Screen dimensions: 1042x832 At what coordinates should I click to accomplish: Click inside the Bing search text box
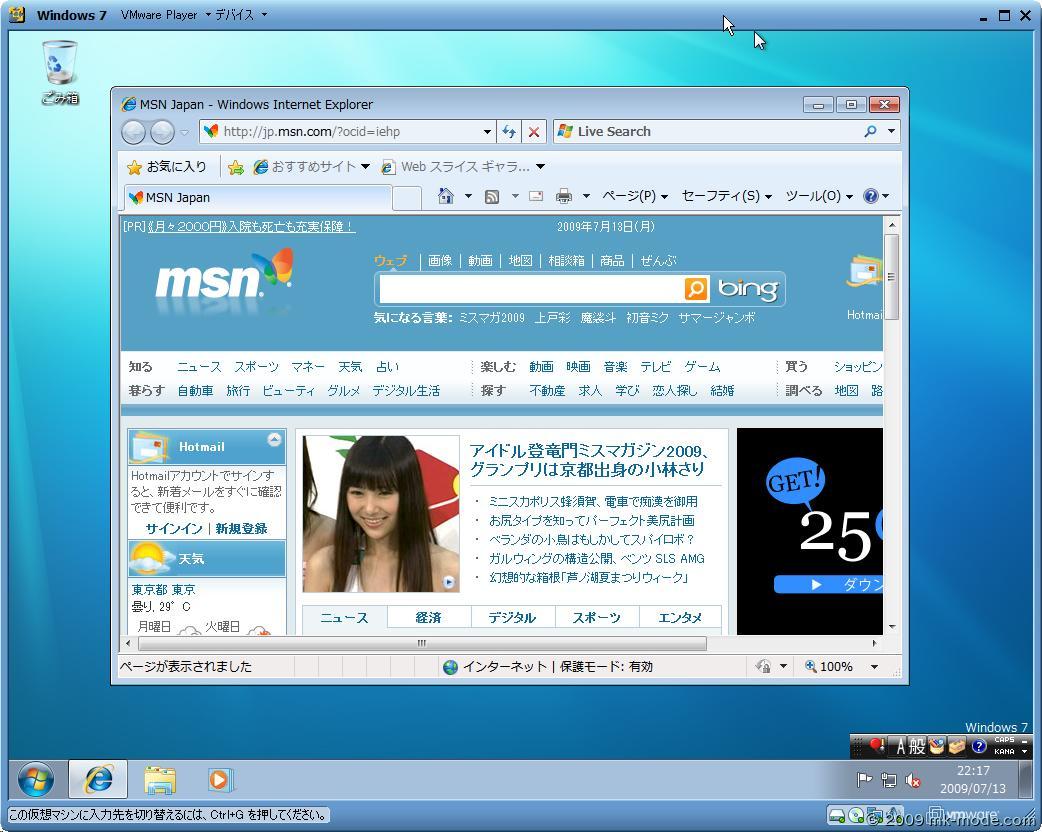[530, 289]
